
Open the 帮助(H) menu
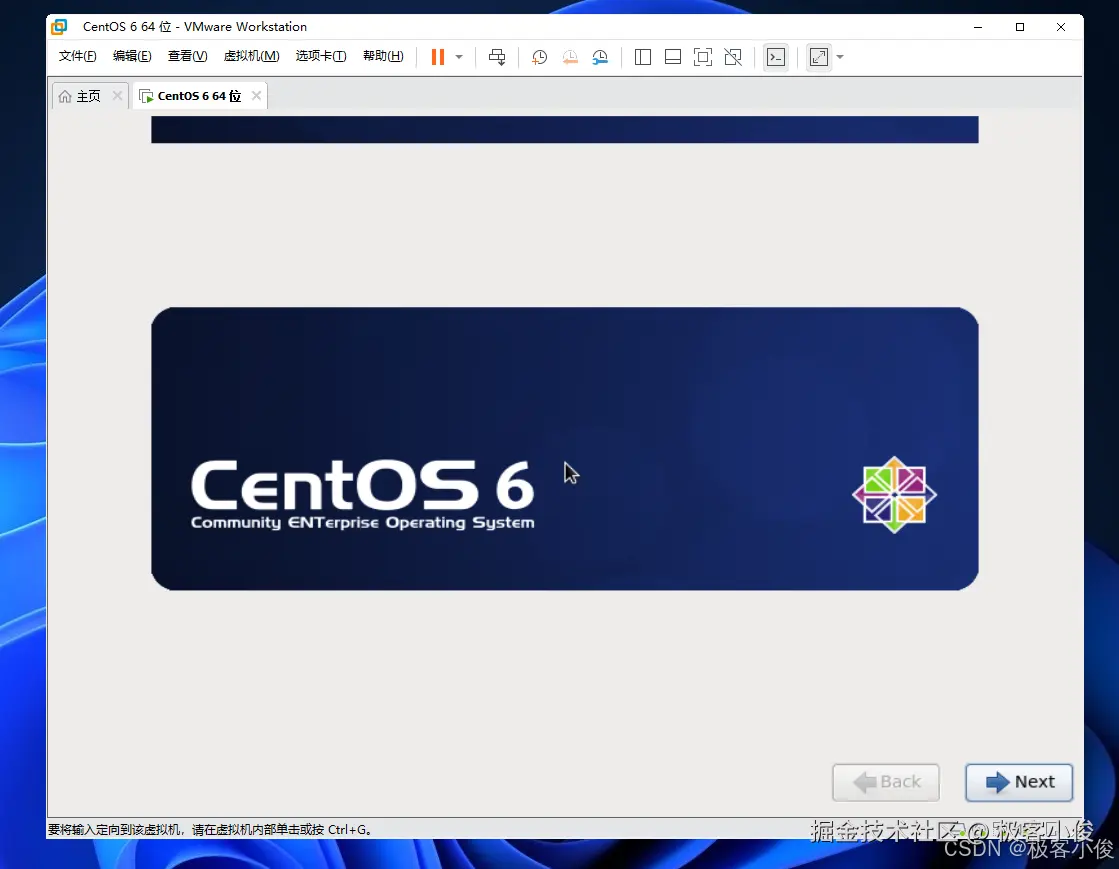(383, 56)
